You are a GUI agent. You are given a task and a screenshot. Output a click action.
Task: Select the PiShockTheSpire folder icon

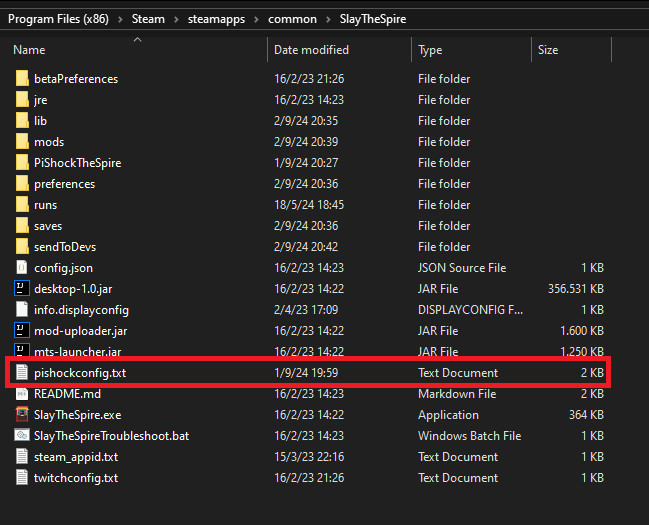(22, 163)
